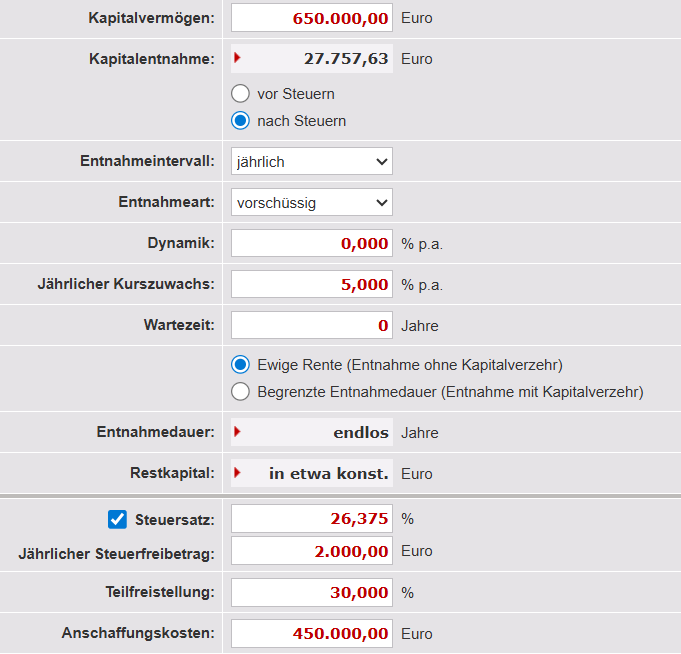This screenshot has height=654, width=681.
Task: Select the 'nach Steuern' radio option
Action: coord(240,121)
